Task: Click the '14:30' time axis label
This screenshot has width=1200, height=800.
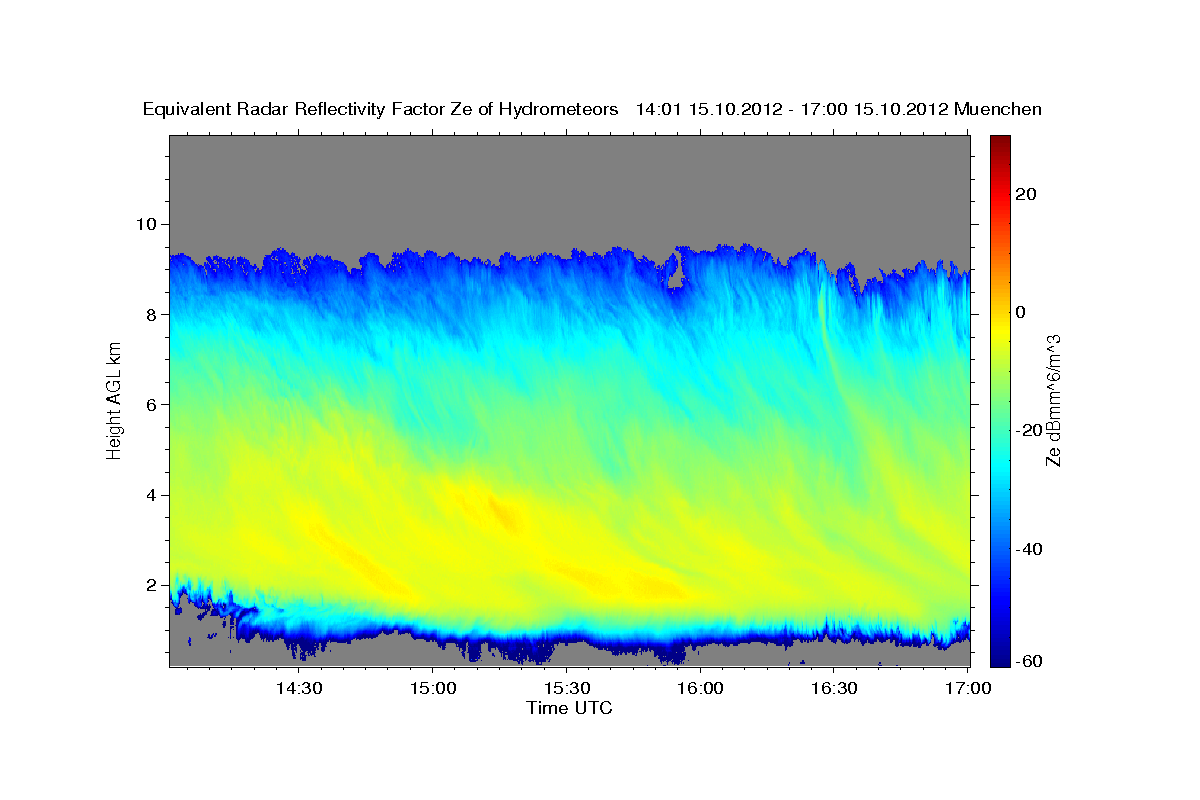Action: [299, 688]
